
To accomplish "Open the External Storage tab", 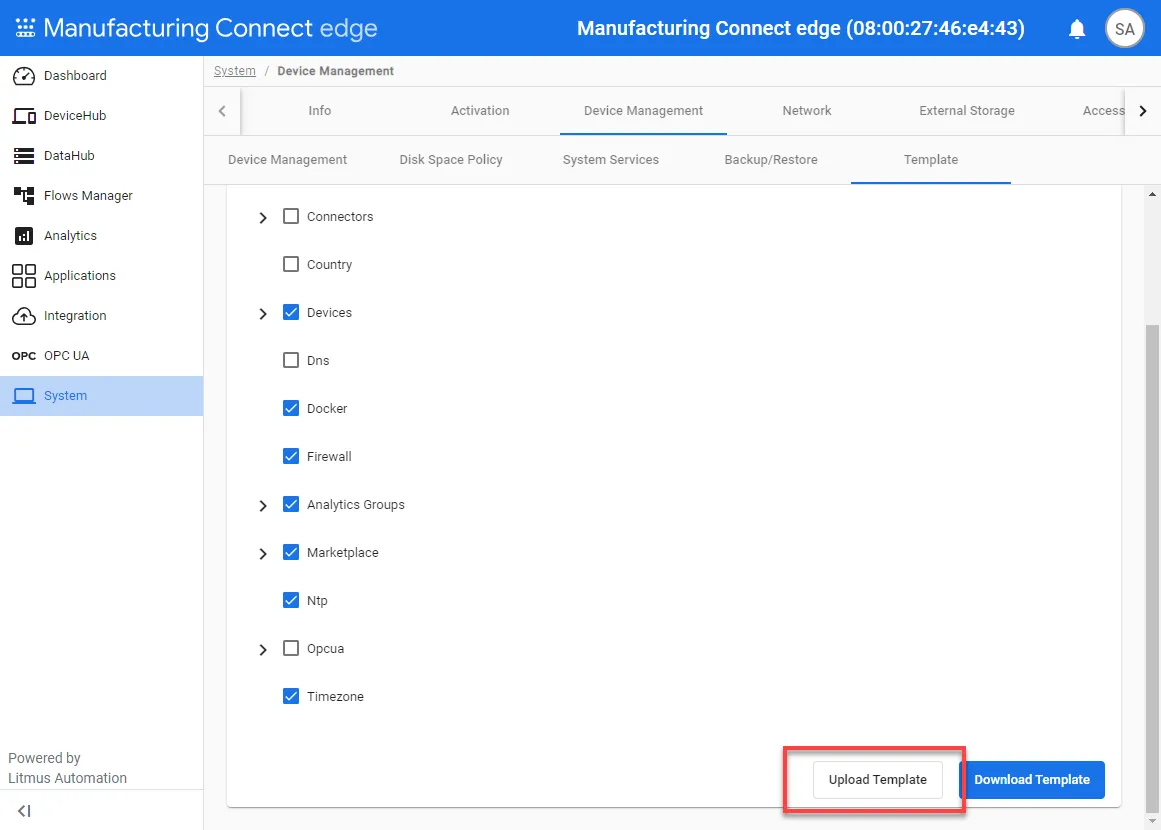I will [x=966, y=110].
